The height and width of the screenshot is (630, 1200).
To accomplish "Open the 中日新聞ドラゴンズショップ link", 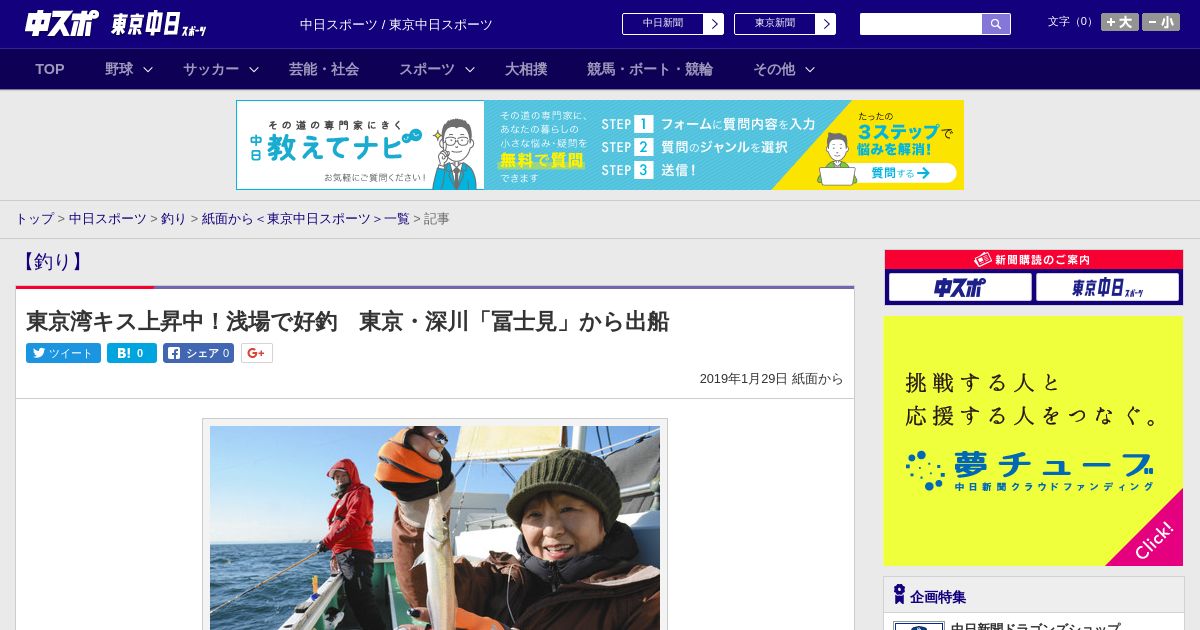I will [1034, 627].
